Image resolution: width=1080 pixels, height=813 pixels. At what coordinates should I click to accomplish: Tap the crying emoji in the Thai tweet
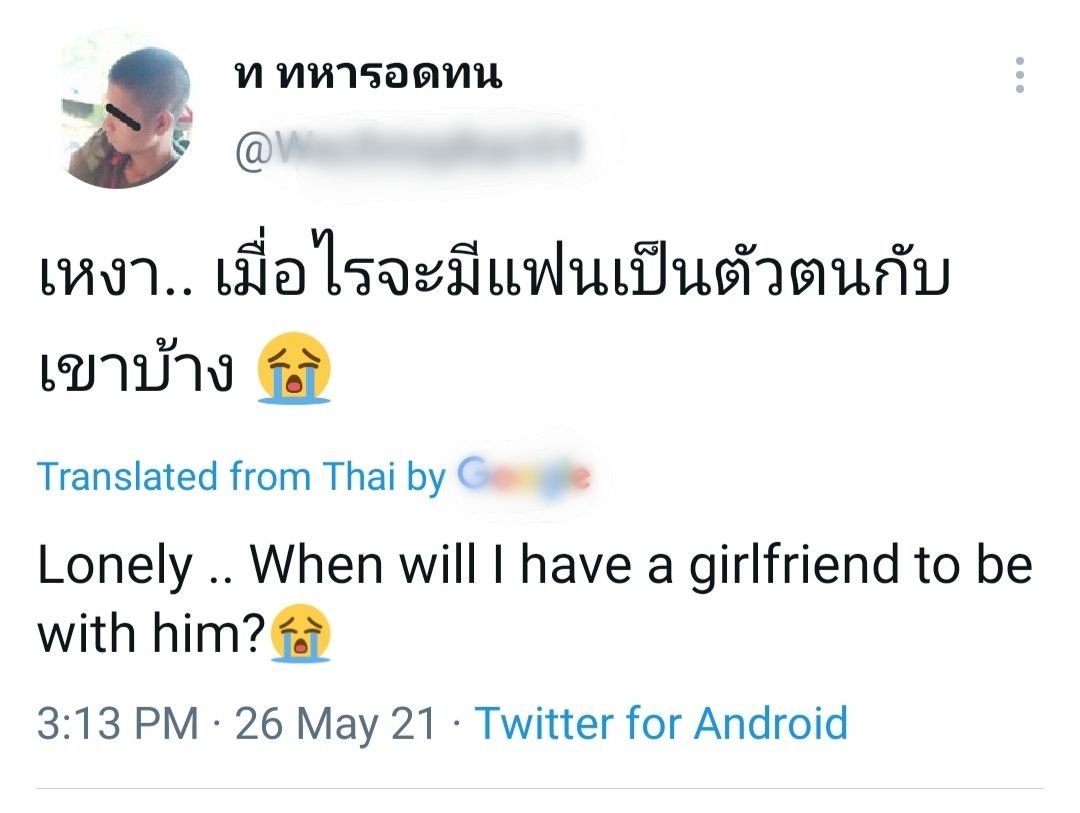point(293,373)
